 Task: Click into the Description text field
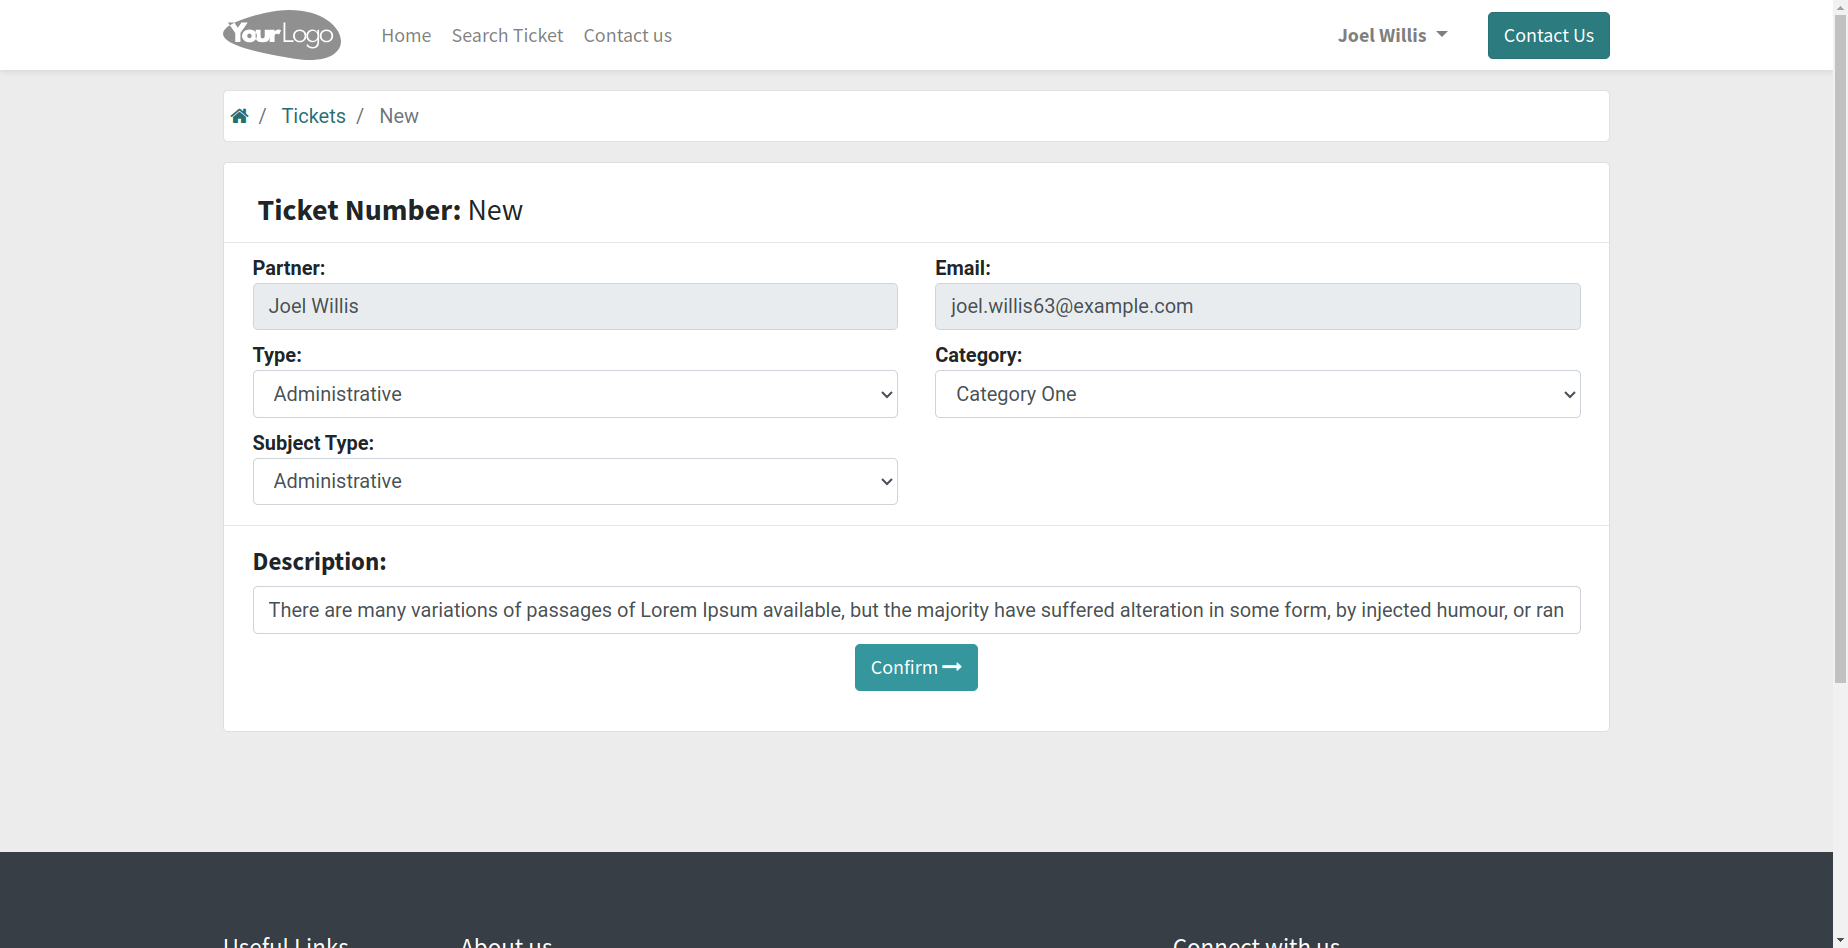coord(916,610)
